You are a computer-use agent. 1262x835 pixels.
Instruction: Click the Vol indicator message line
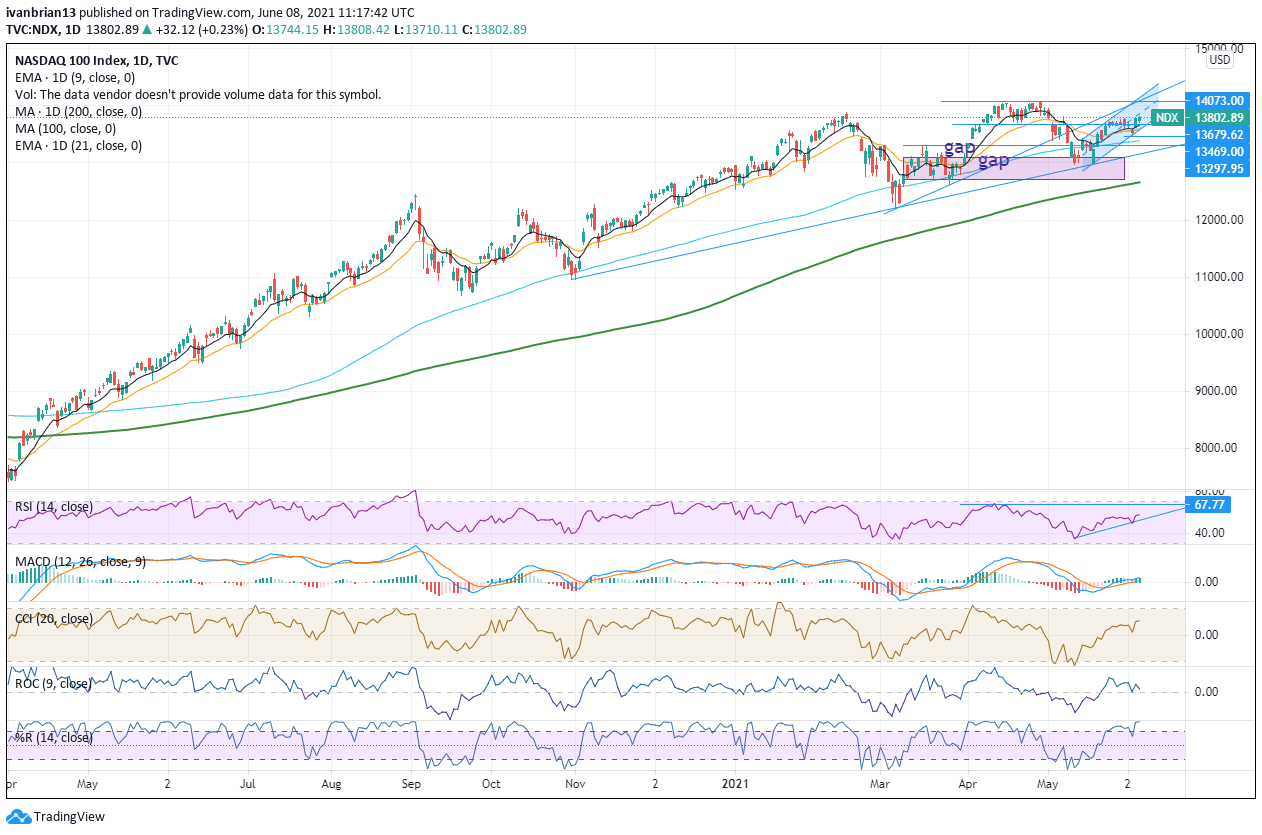[198, 95]
